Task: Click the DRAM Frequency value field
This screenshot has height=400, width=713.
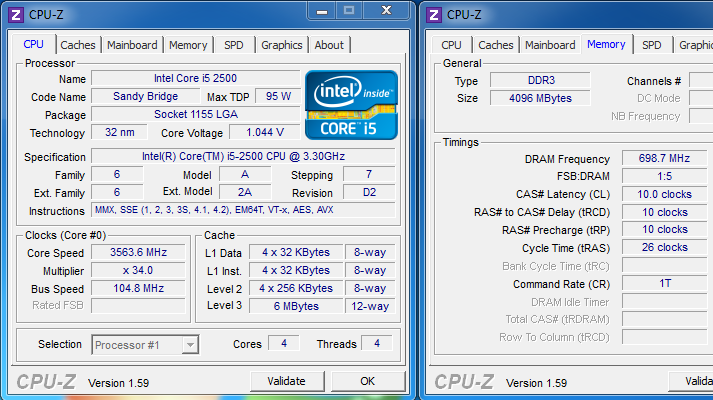Action: 665,159
